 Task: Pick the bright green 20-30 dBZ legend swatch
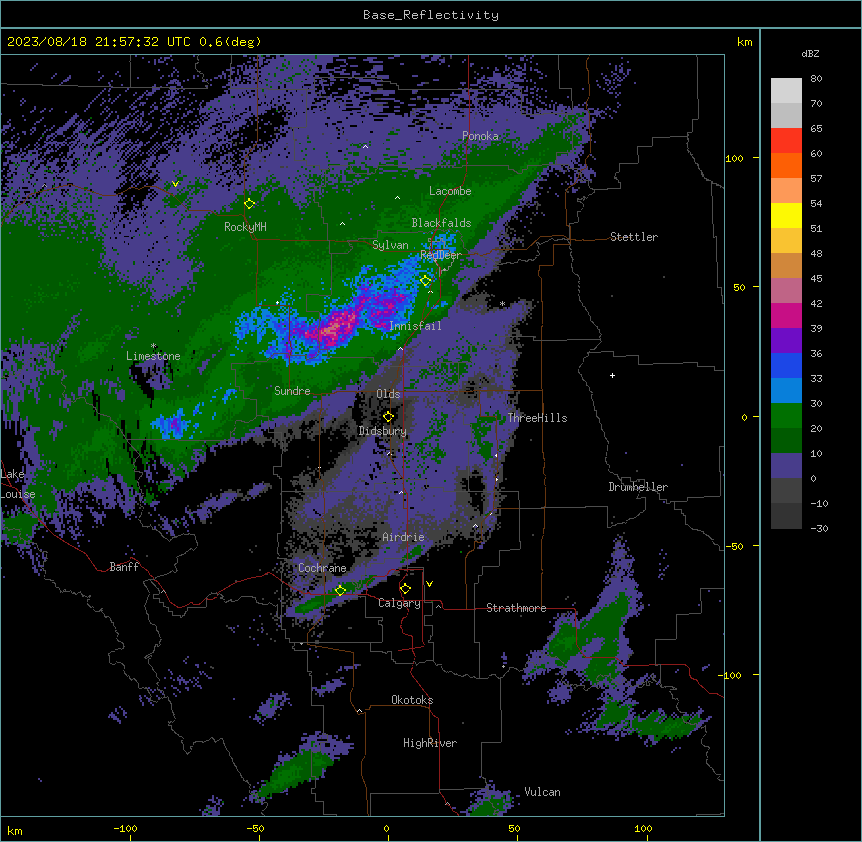click(786, 416)
